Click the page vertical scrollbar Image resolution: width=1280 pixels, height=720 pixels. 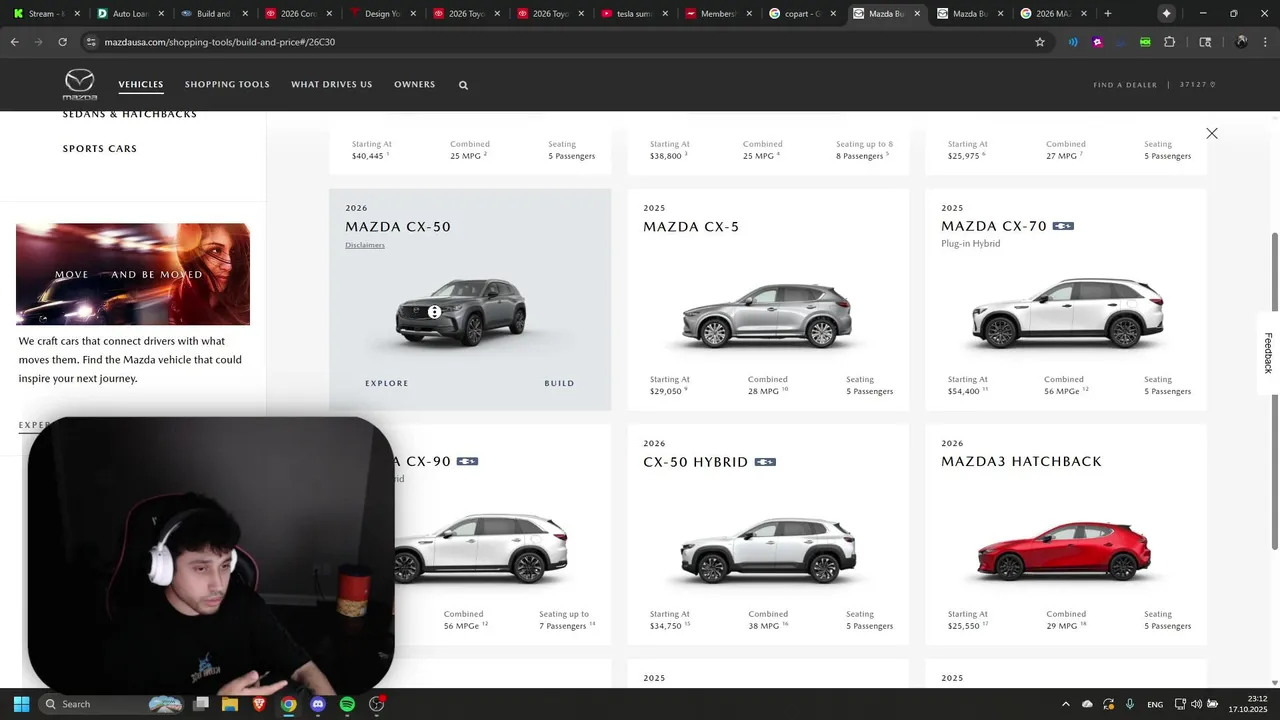click(1274, 390)
